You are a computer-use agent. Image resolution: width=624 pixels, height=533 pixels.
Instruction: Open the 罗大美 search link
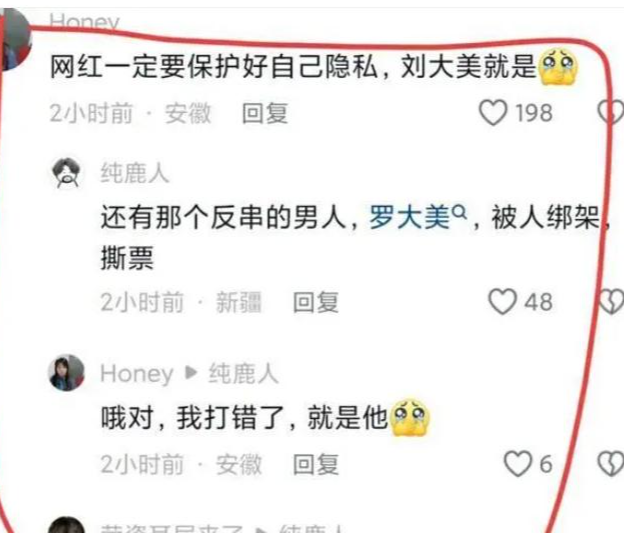pyautogui.click(x=410, y=218)
